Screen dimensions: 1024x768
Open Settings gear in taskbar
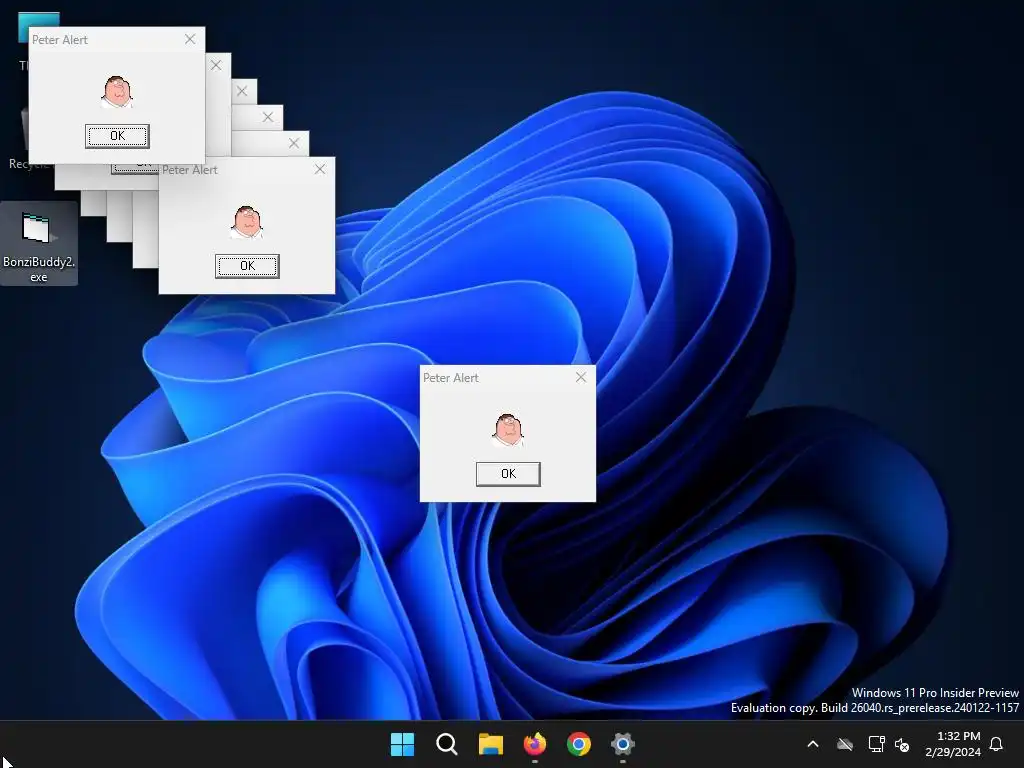click(x=622, y=744)
